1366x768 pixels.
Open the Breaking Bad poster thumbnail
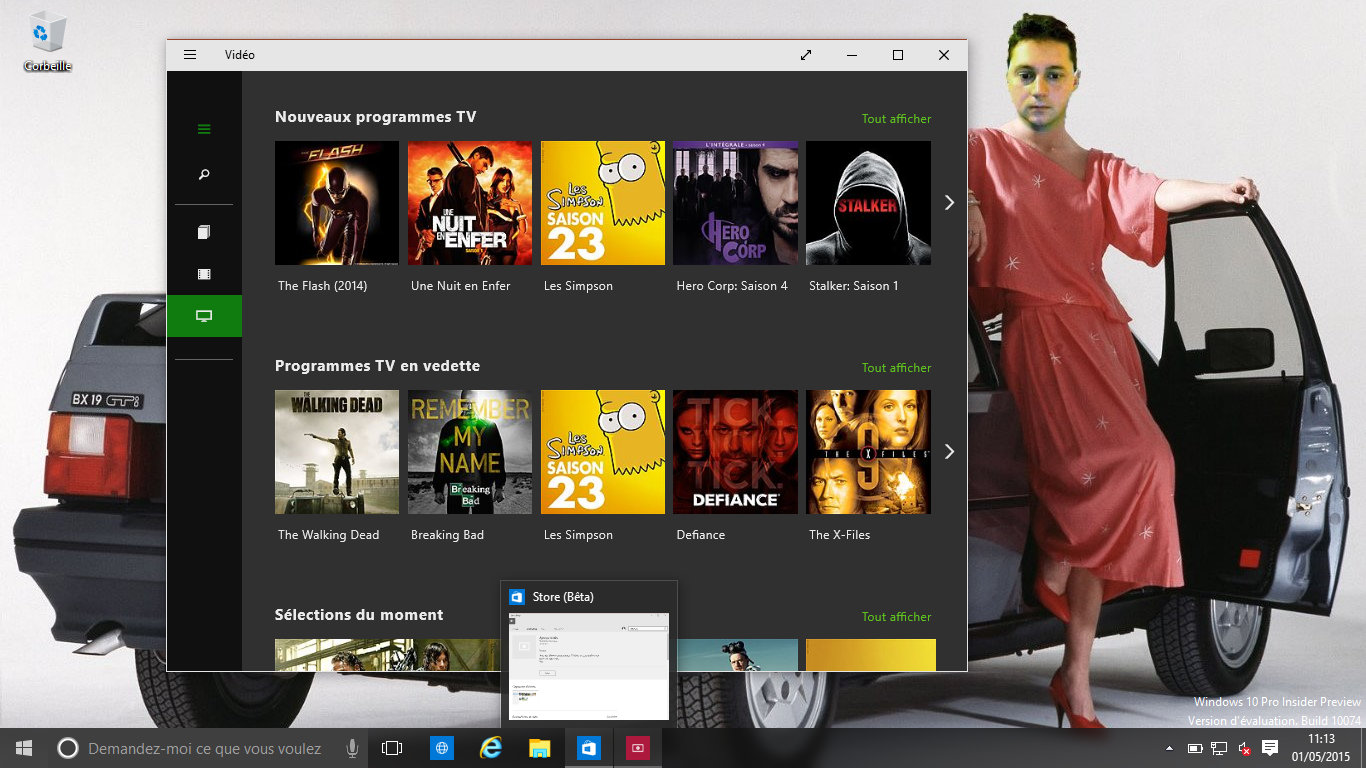[469, 452]
